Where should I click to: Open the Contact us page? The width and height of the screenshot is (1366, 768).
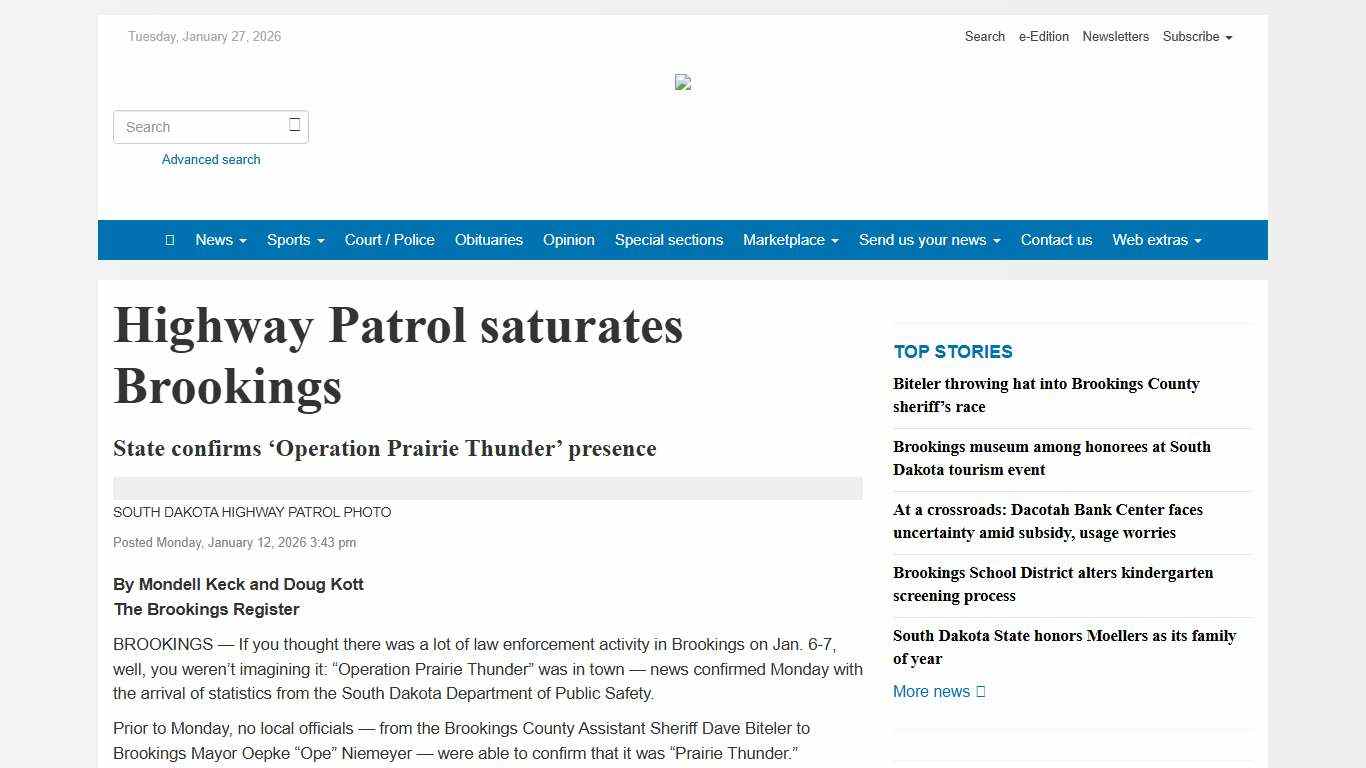1056,240
